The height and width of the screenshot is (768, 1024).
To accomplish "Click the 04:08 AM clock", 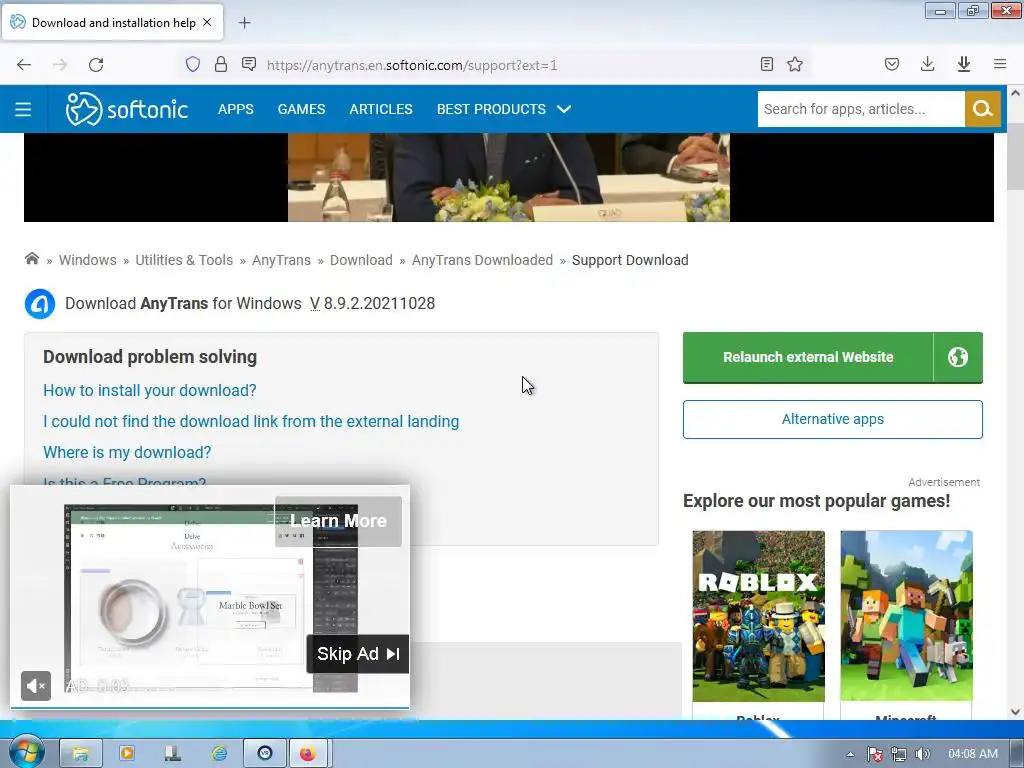I will (972, 754).
